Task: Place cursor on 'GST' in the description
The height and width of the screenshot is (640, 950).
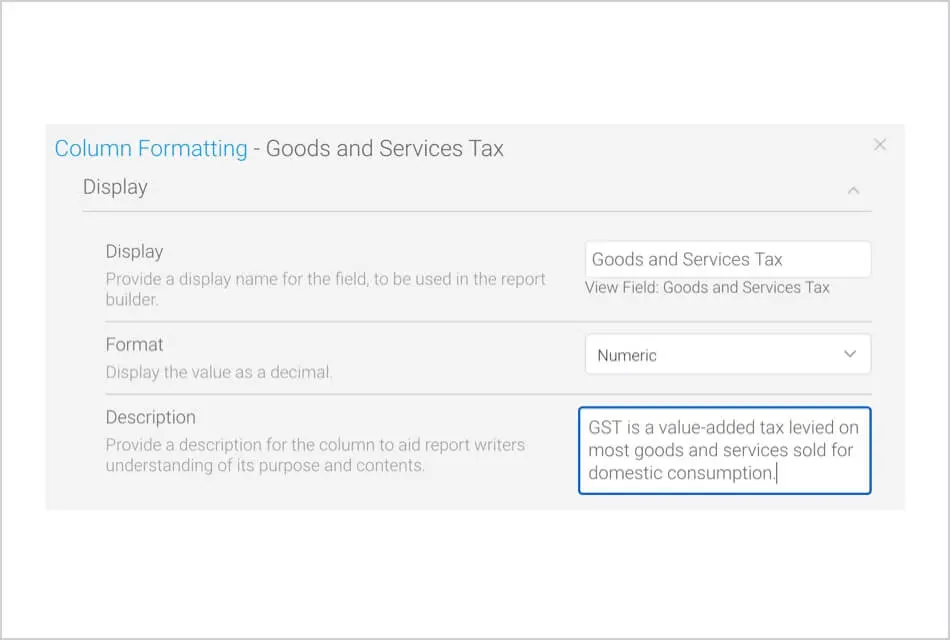Action: 606,427
